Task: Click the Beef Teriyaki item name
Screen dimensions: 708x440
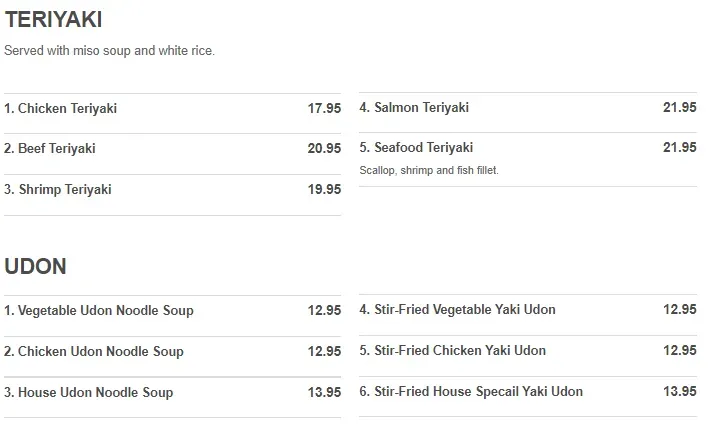Action: tap(50, 149)
